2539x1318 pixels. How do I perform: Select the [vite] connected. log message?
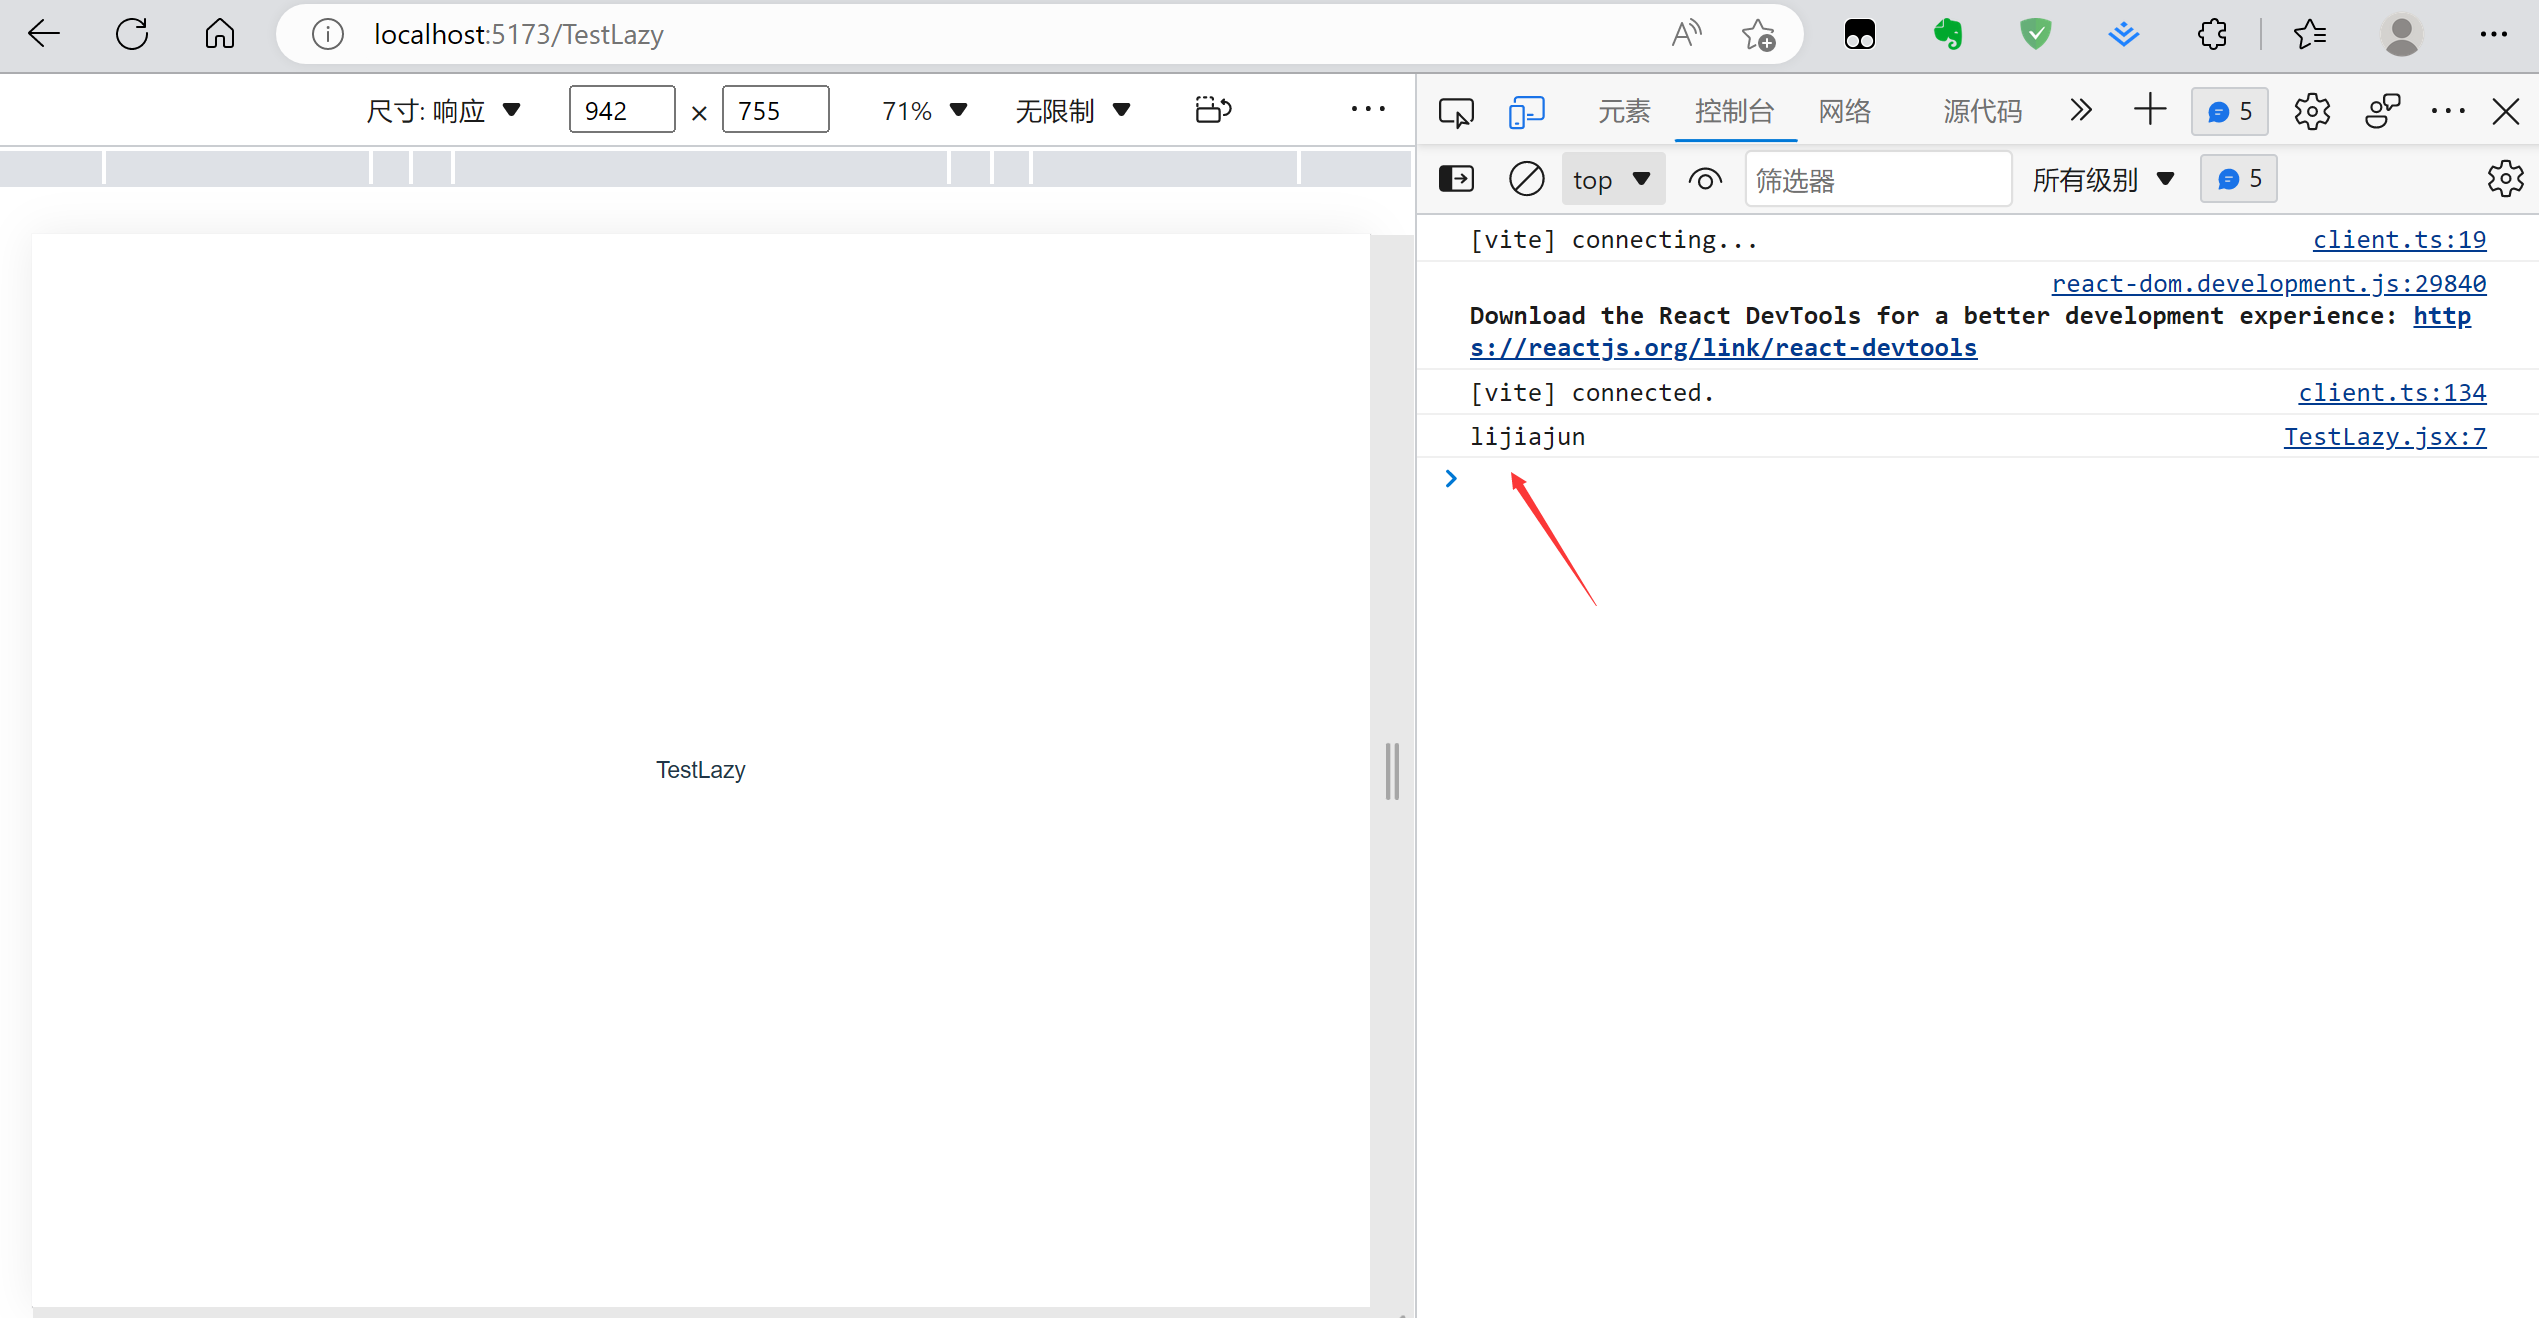click(1592, 393)
